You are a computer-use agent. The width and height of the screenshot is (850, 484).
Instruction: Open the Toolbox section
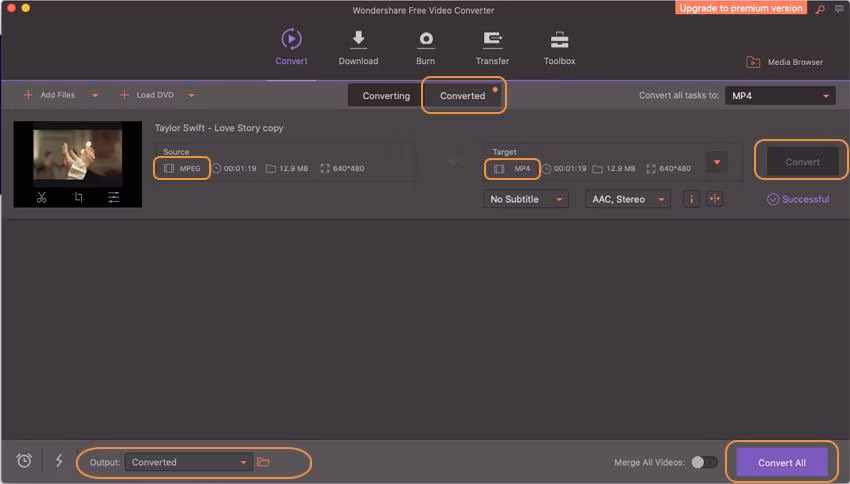click(559, 47)
